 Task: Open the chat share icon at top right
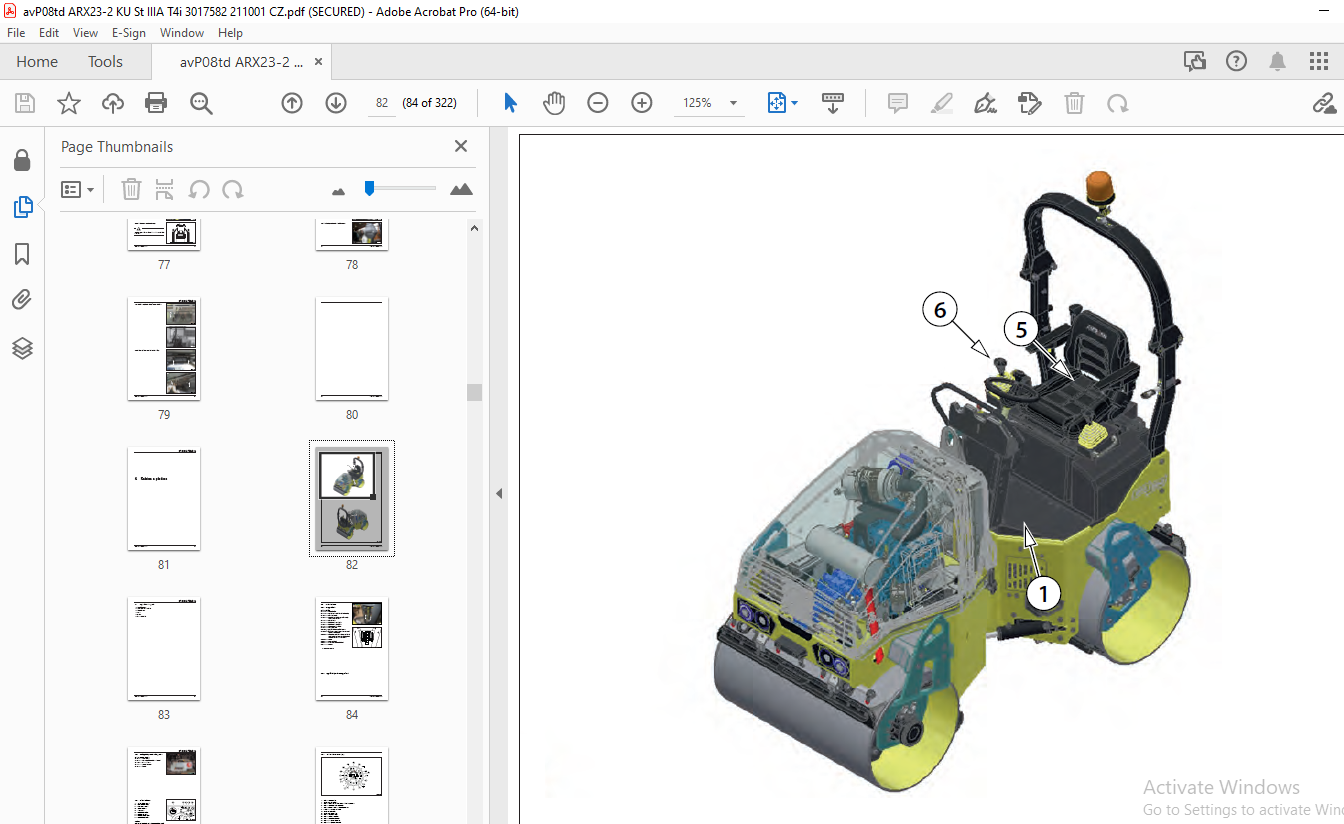1195,61
